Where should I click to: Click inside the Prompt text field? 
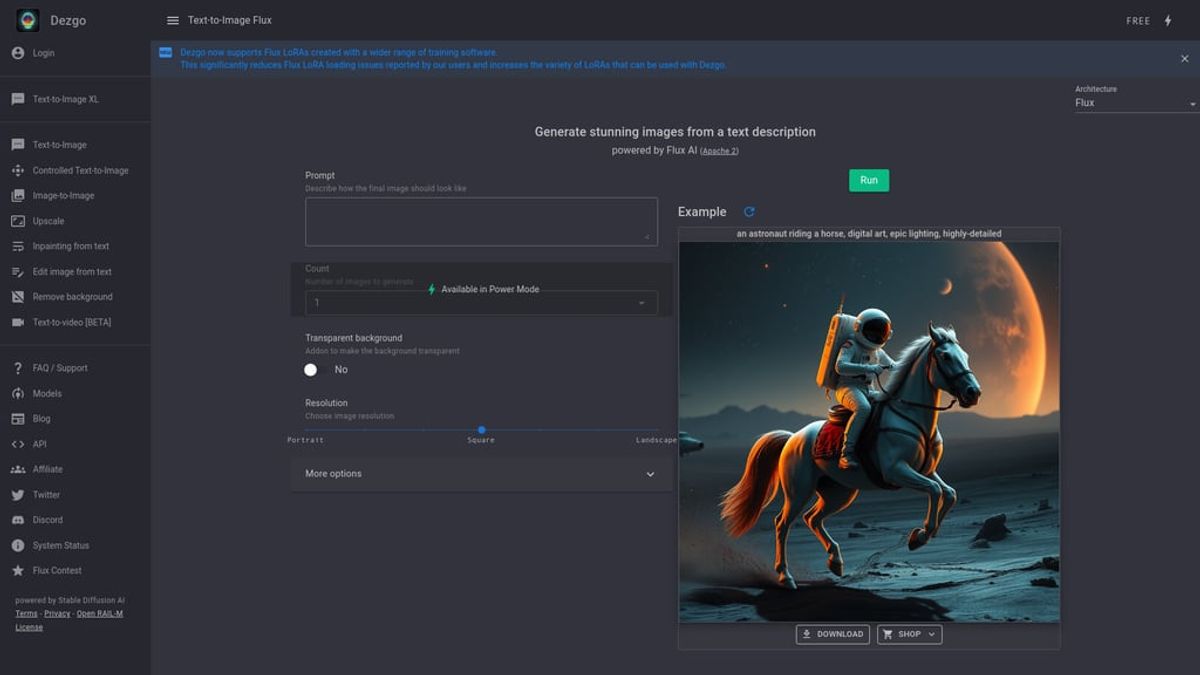(x=480, y=221)
